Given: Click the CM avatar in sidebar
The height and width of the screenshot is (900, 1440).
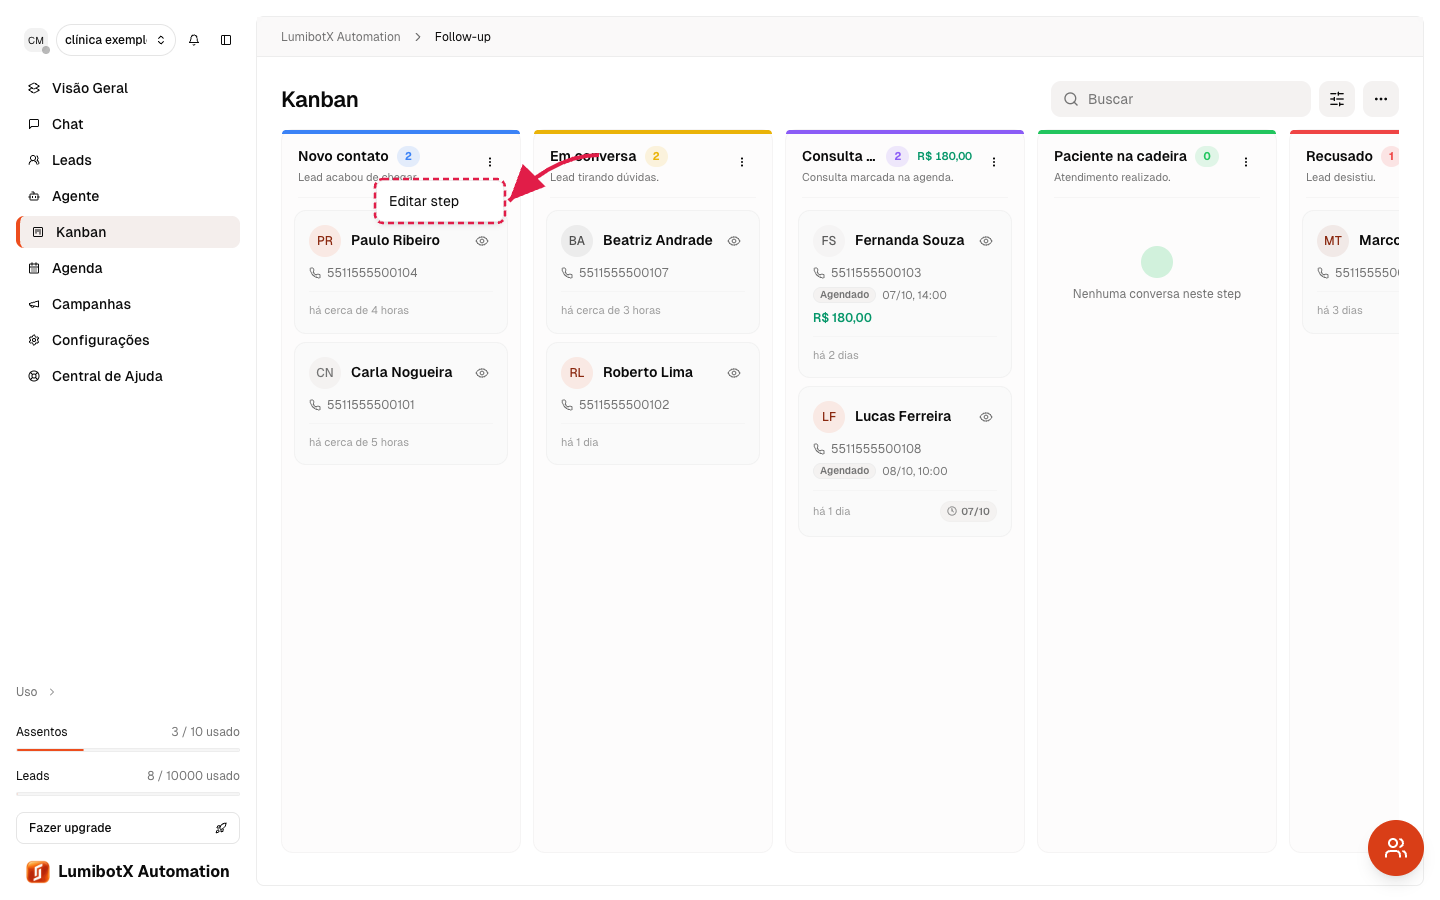Looking at the screenshot, I should click(x=36, y=40).
